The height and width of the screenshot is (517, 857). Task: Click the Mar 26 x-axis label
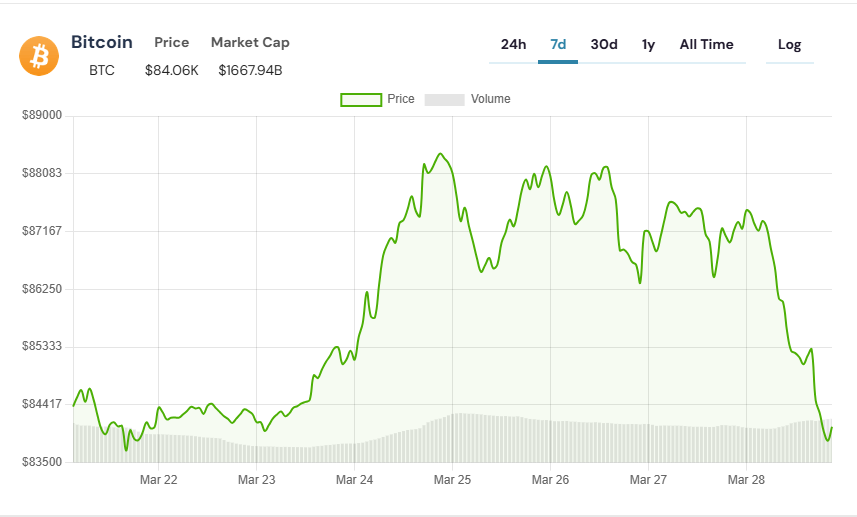[550, 480]
